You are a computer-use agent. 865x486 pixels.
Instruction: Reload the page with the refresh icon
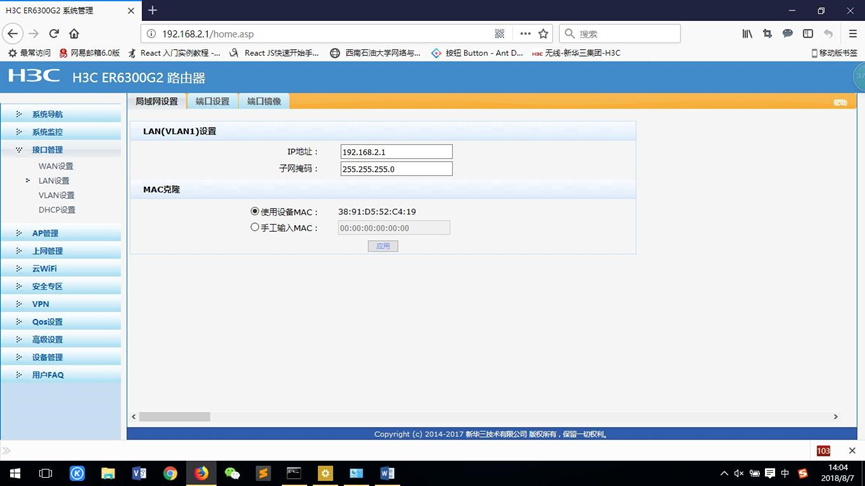tap(54, 34)
